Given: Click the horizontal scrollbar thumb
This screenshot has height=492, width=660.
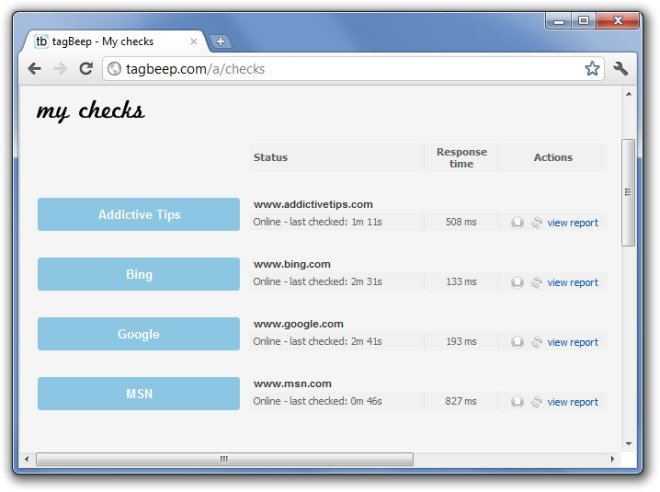Looking at the screenshot, I should [225, 459].
